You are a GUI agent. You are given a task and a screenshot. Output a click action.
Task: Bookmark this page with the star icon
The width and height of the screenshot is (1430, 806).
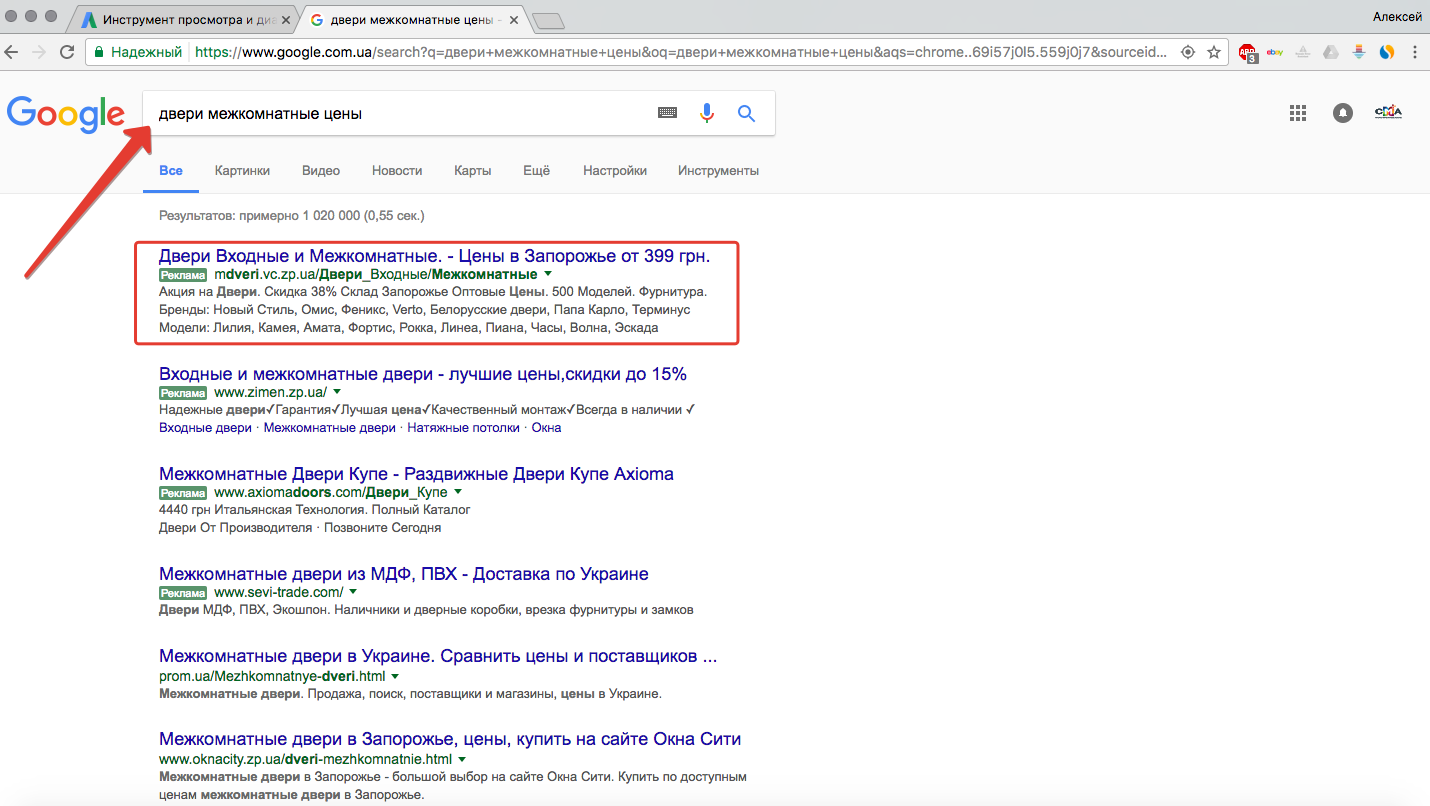(x=1213, y=52)
